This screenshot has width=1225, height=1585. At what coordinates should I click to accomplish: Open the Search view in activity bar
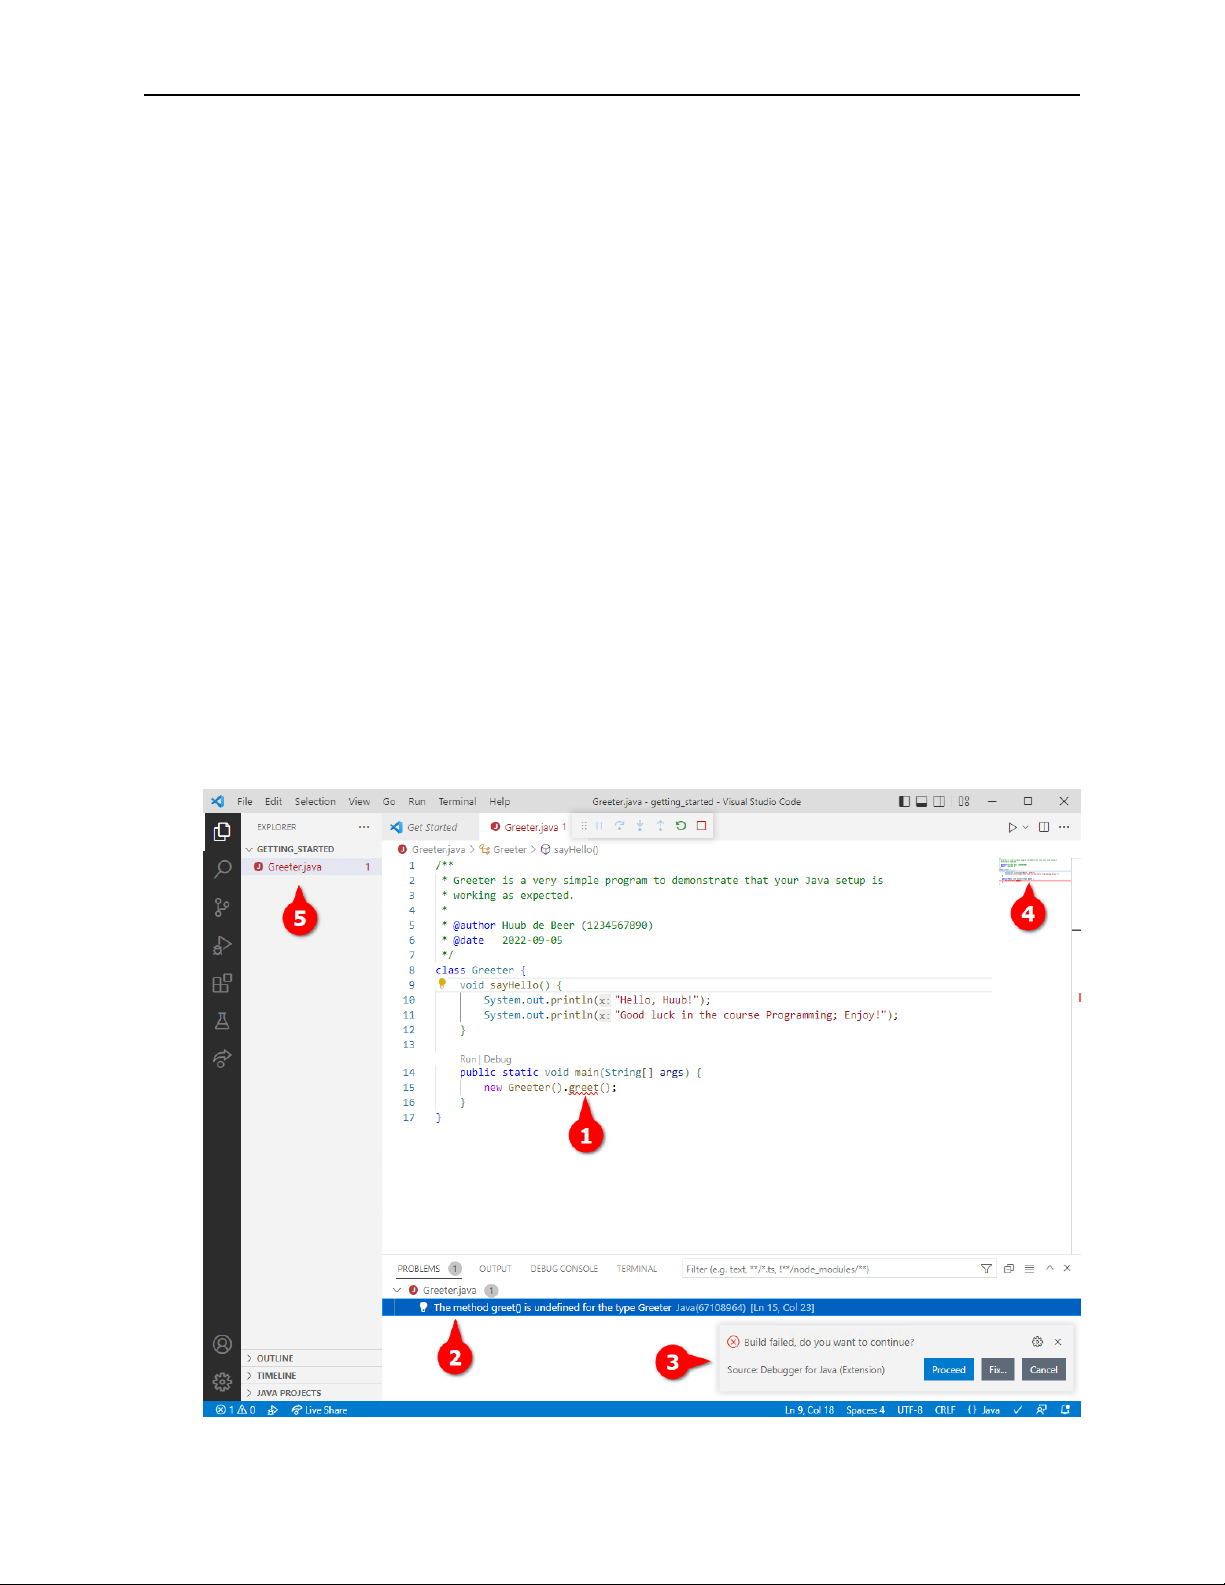(222, 869)
